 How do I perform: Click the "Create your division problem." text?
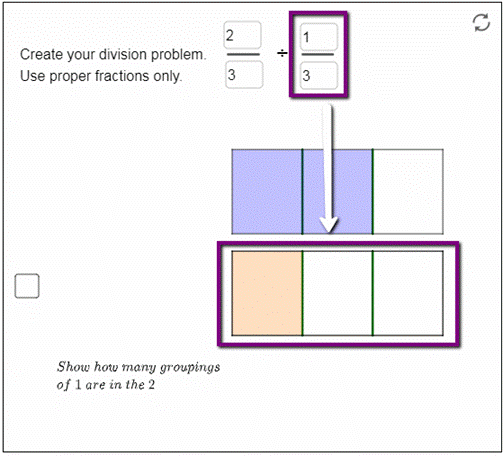113,54
